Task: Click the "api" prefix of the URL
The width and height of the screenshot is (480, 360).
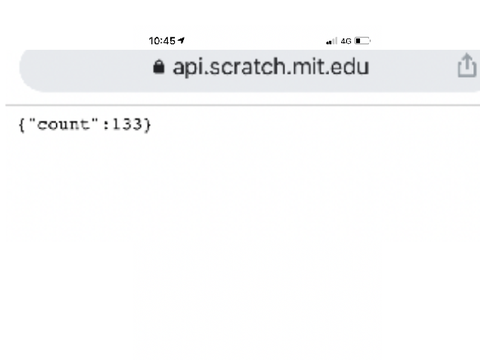Action: click(x=188, y=68)
